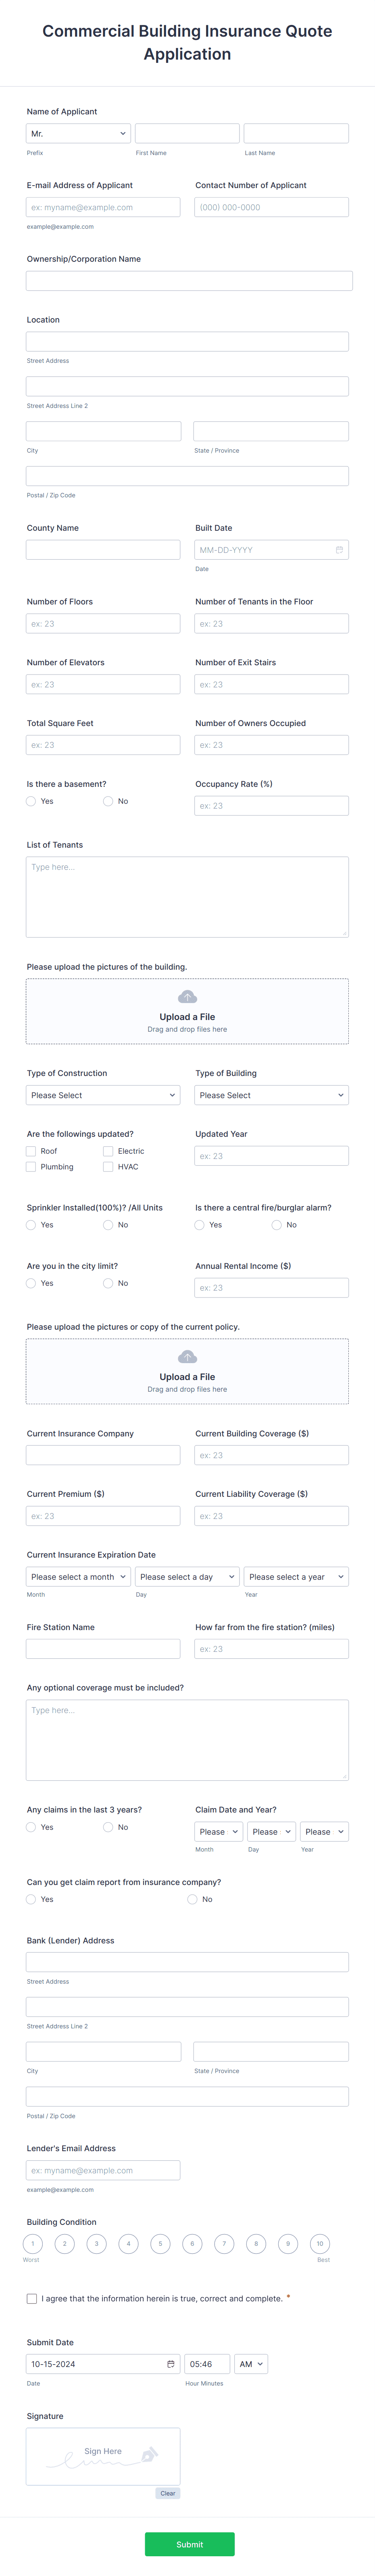Screen dimensions: 375x2576
Task: Open the Please select a month dropdown
Action: point(78,1576)
